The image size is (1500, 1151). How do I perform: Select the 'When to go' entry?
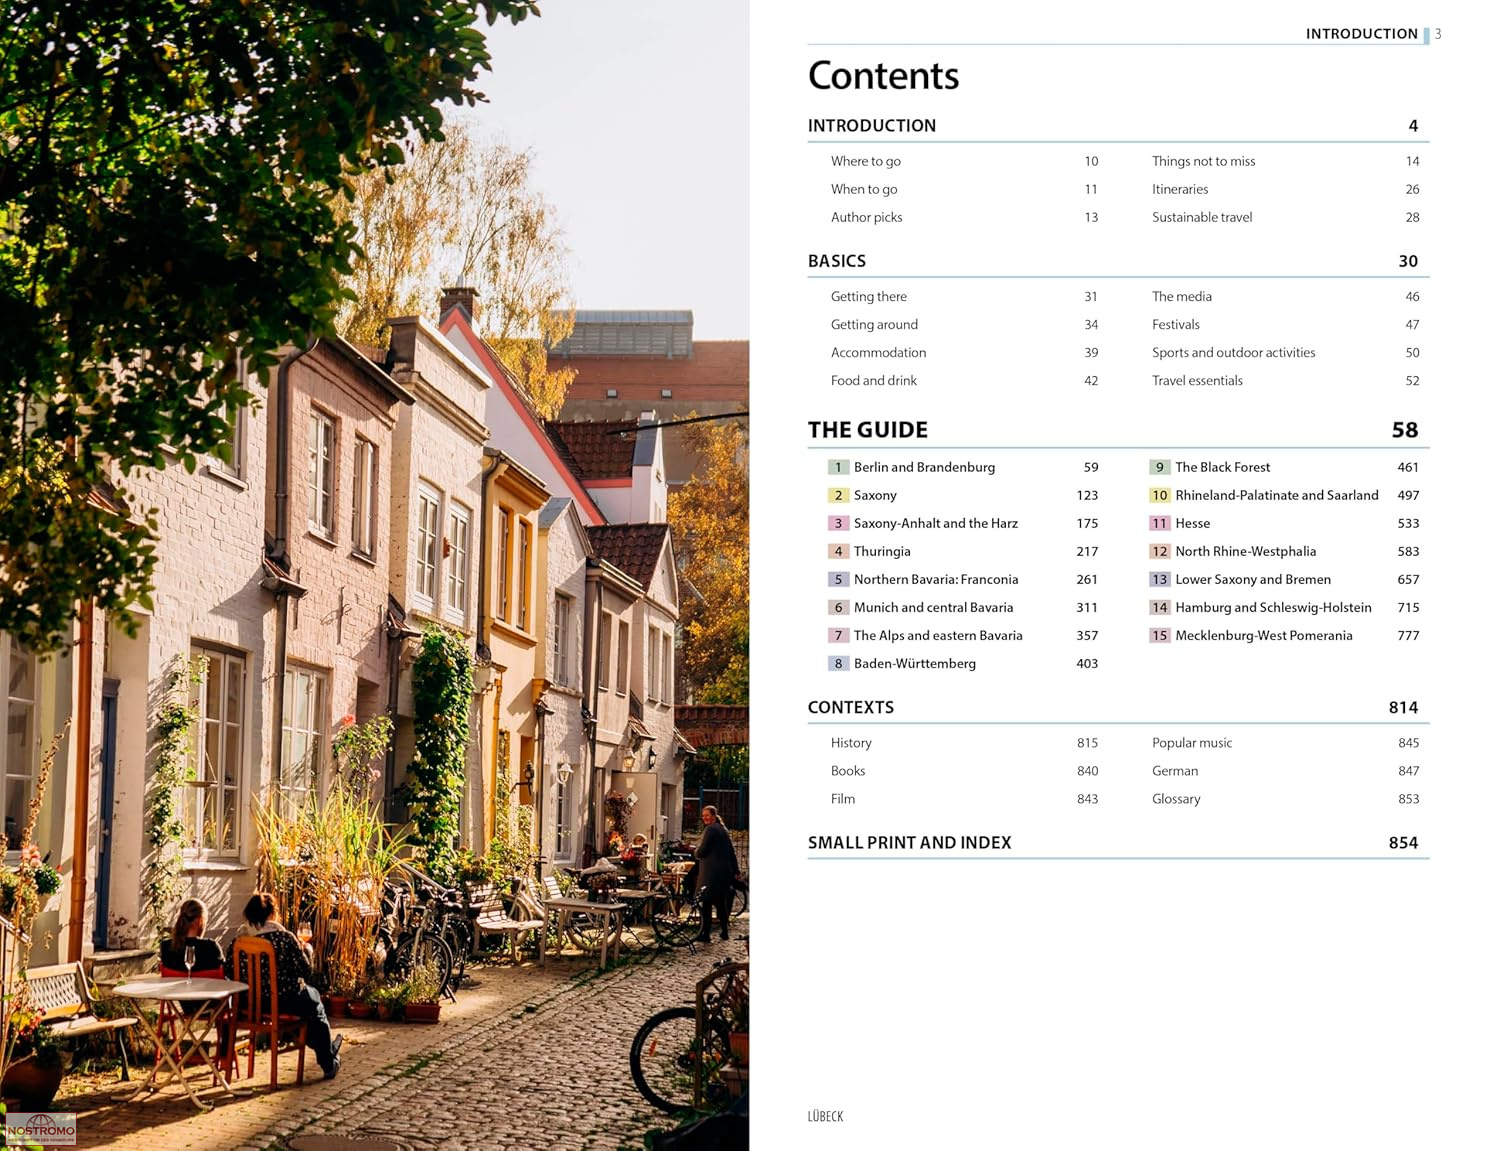pos(864,189)
